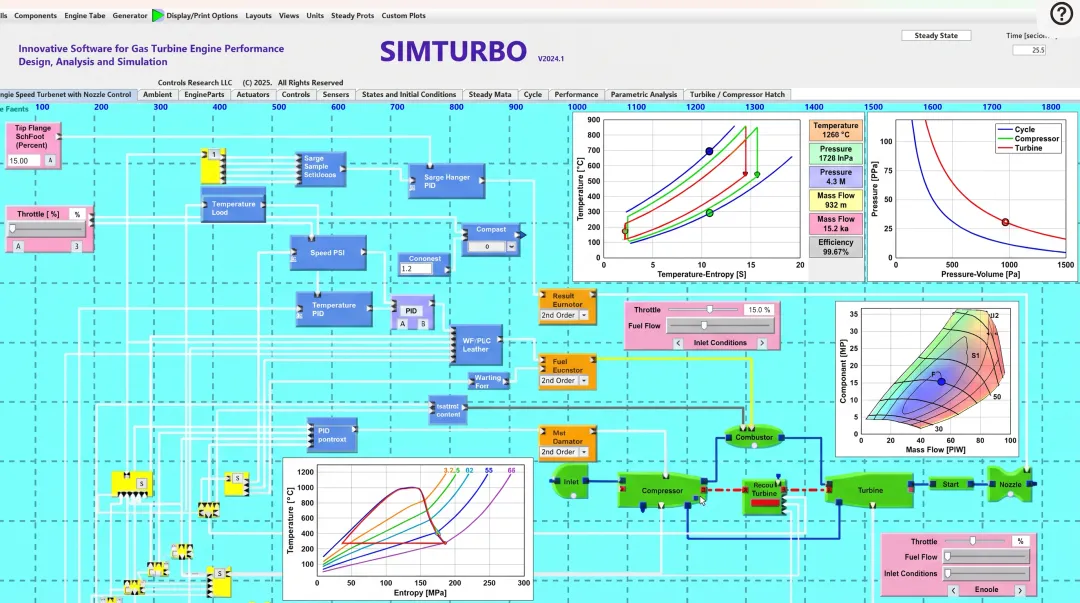This screenshot has width=1080, height=603.
Task: Click the small PID block with A B
Action: click(412, 314)
